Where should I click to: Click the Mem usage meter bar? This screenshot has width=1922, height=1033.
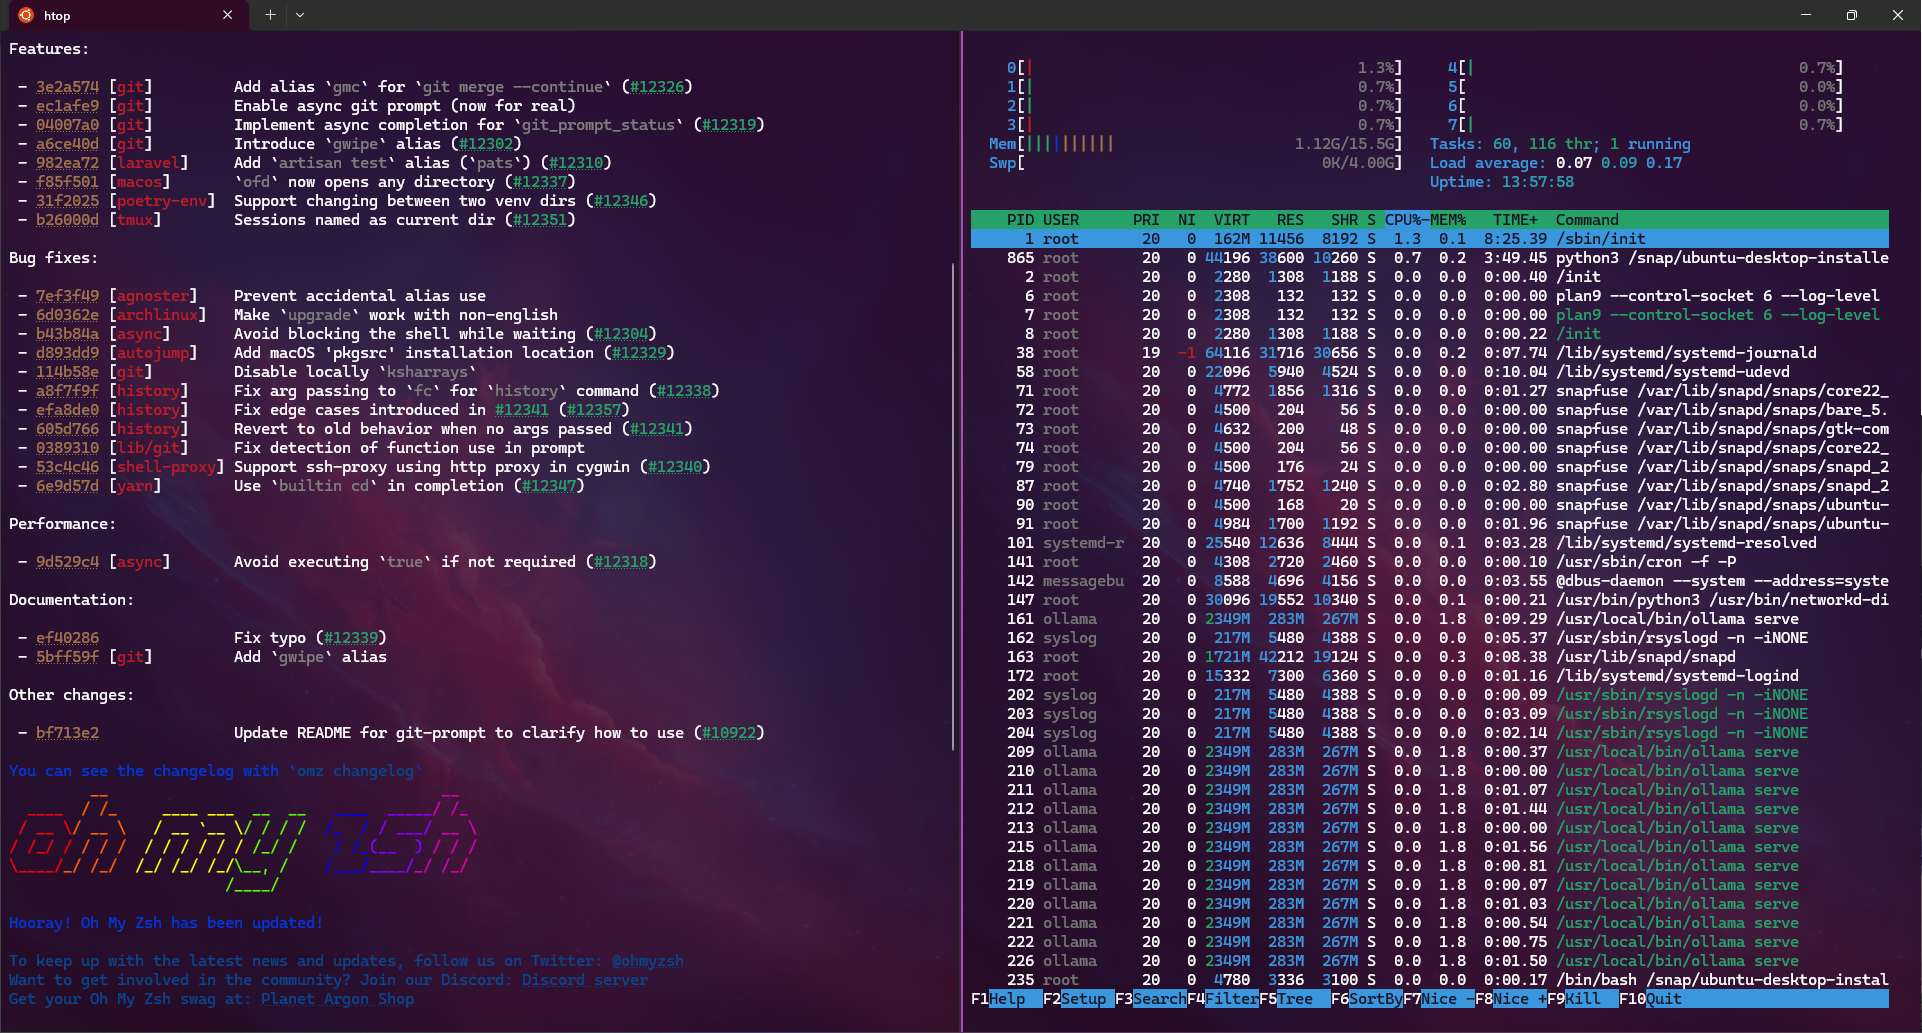pyautogui.click(x=1195, y=144)
